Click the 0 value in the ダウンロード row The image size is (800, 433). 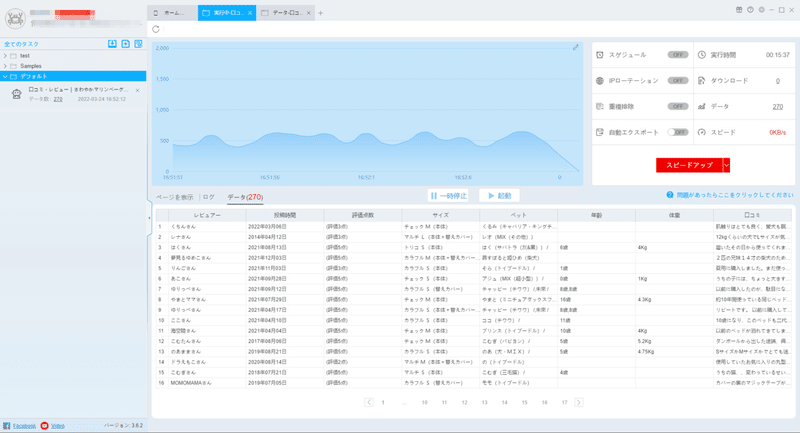pyautogui.click(x=778, y=81)
